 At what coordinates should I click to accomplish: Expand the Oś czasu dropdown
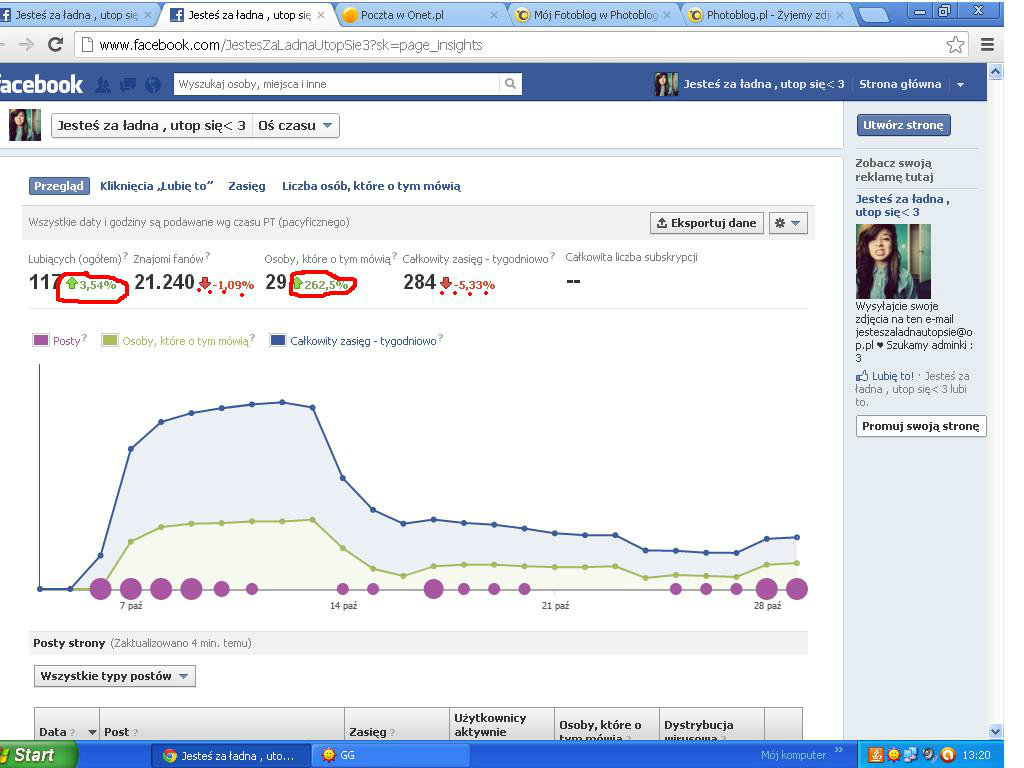296,125
